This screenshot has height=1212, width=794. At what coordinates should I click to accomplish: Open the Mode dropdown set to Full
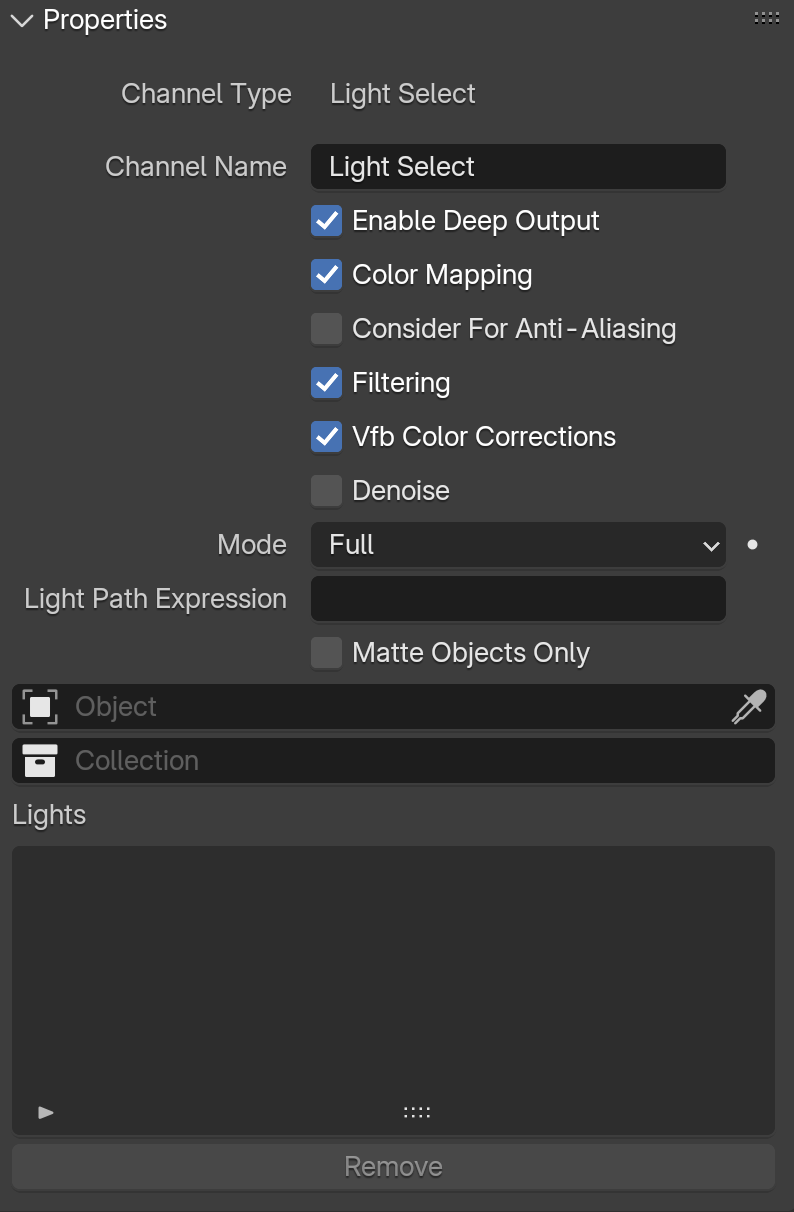518,545
